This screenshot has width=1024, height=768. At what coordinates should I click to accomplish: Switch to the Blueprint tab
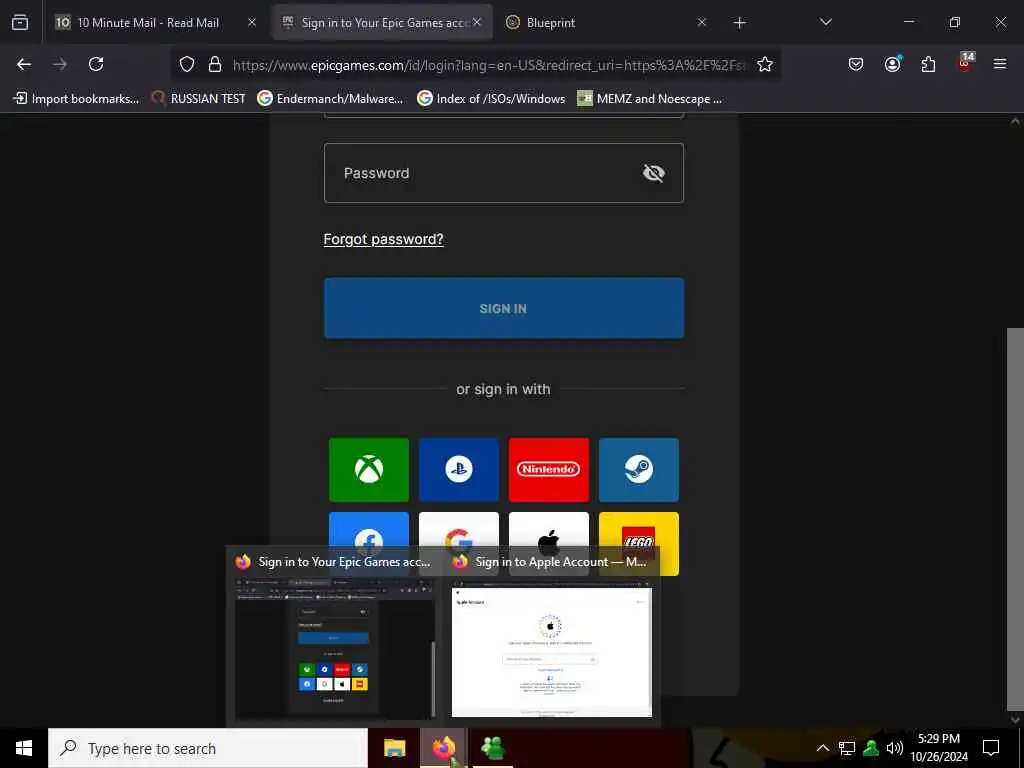[x=551, y=23]
